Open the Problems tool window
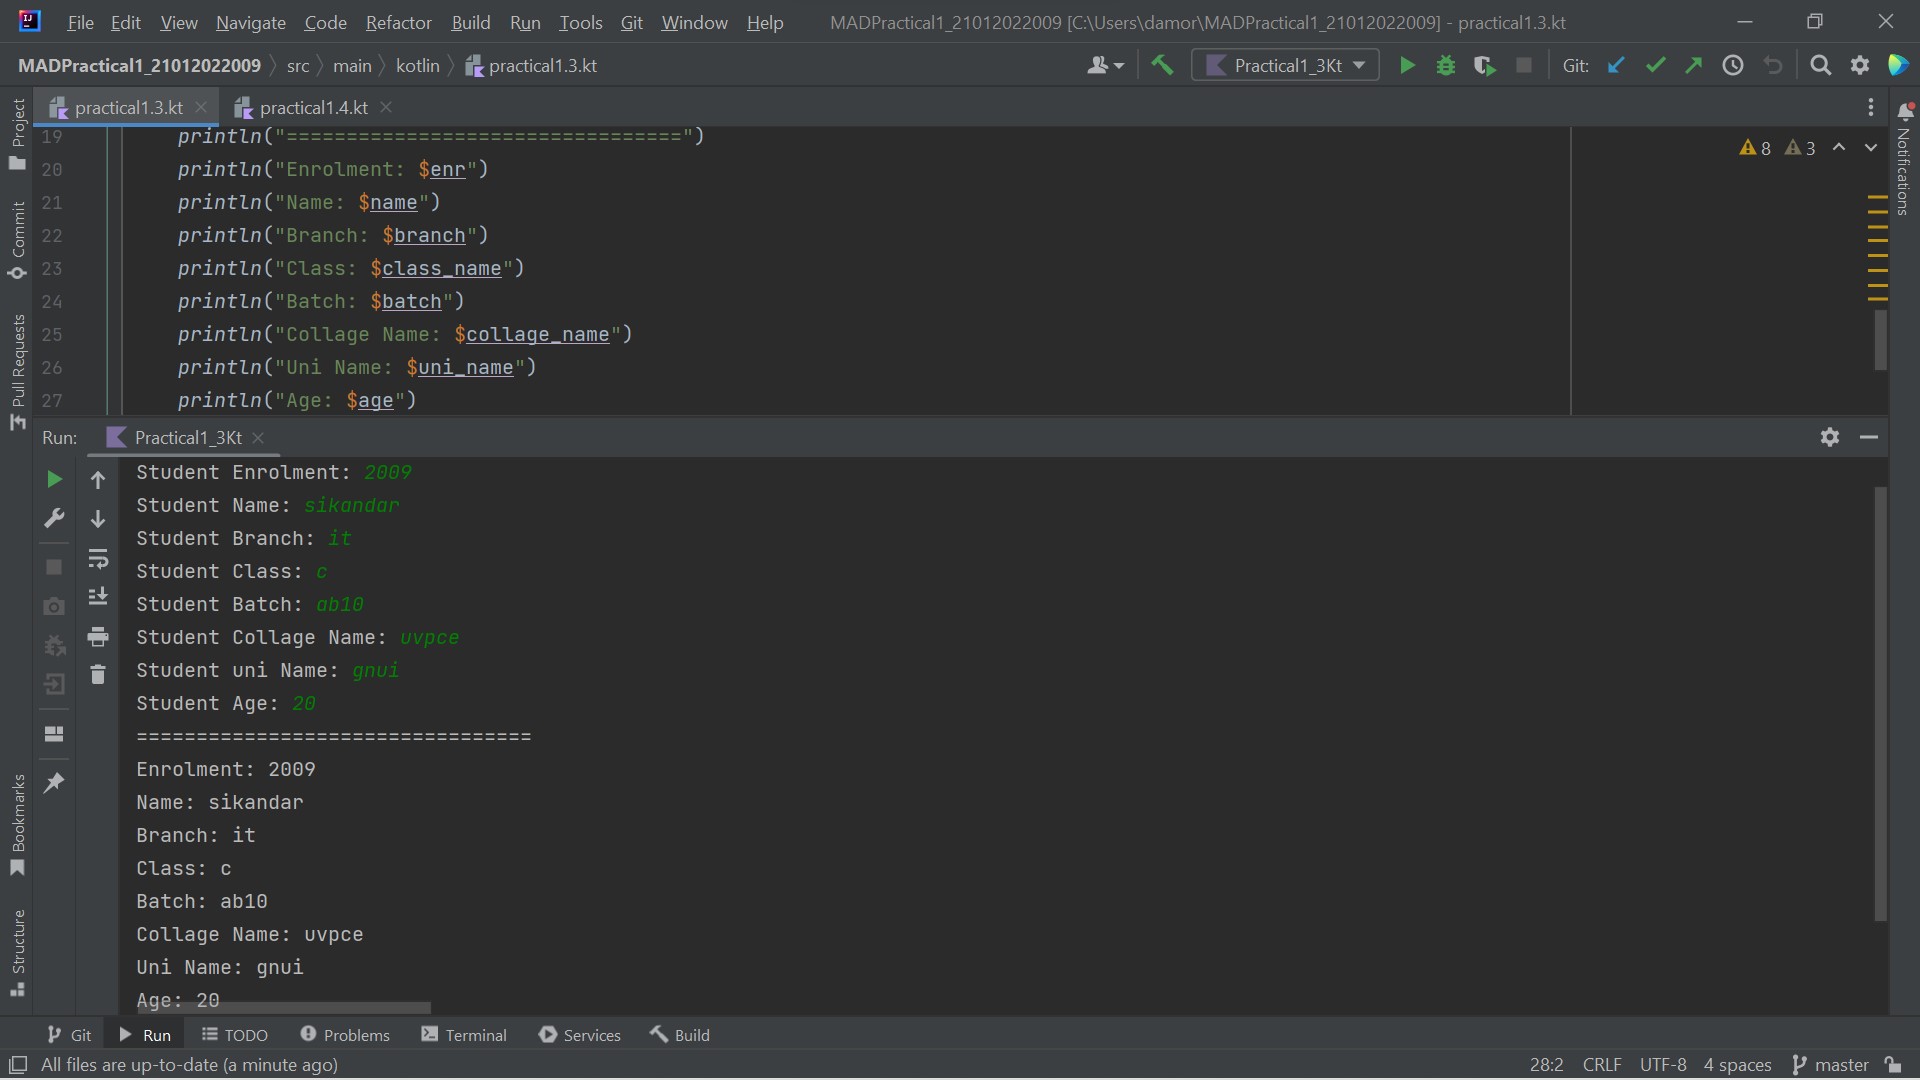 point(345,1035)
